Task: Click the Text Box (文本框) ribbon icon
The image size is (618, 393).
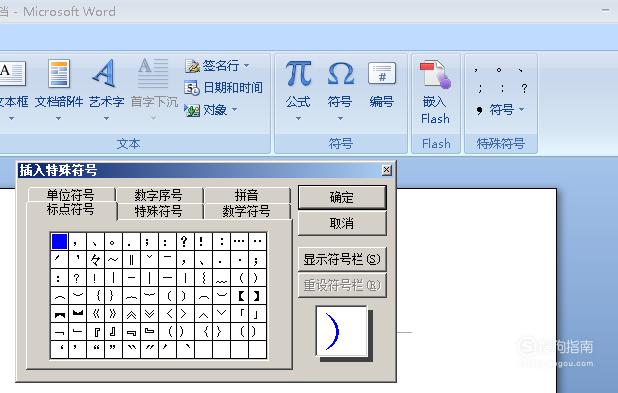Action: pyautogui.click(x=12, y=74)
